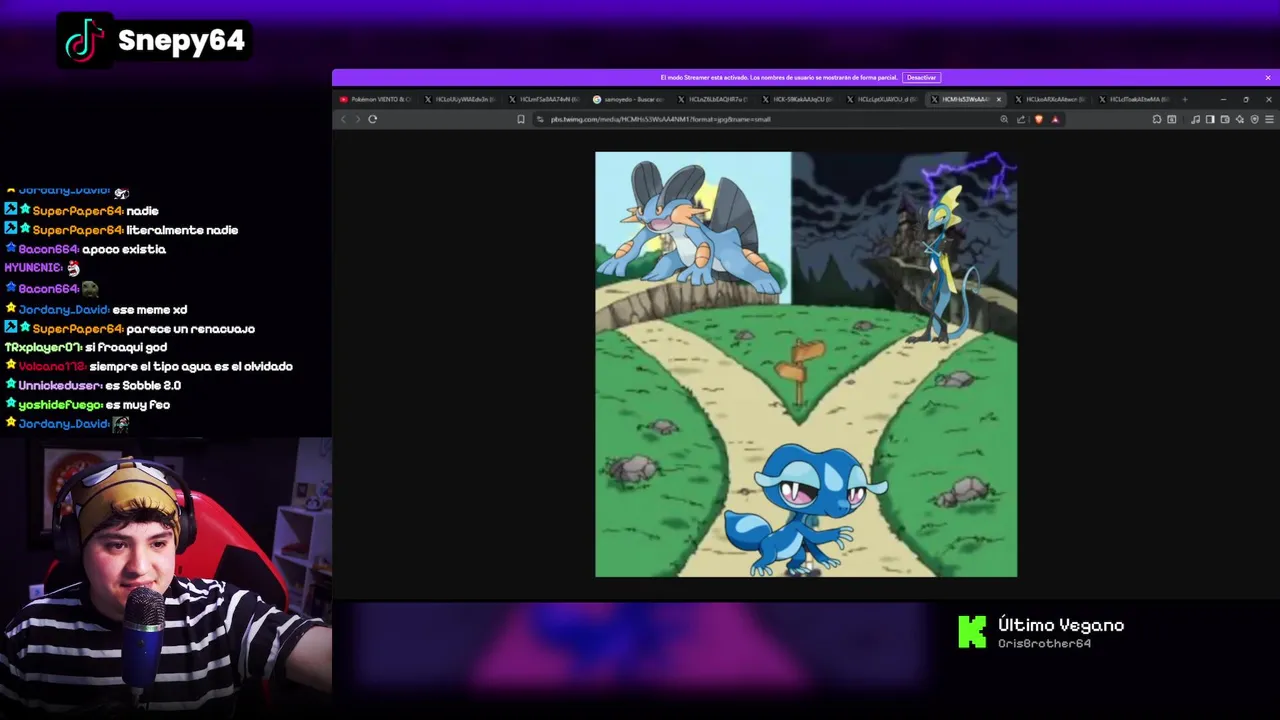Switch to the samoyedo Google search tab
Image resolution: width=1280 pixels, height=720 pixels.
point(629,99)
